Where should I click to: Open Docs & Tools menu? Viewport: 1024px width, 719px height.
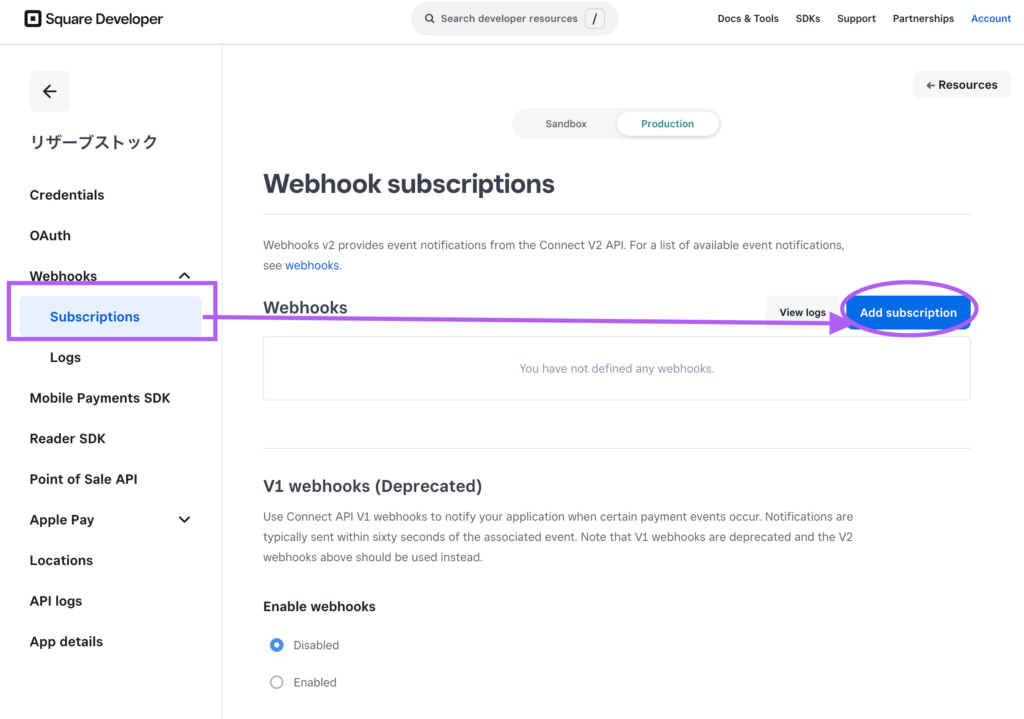748,18
